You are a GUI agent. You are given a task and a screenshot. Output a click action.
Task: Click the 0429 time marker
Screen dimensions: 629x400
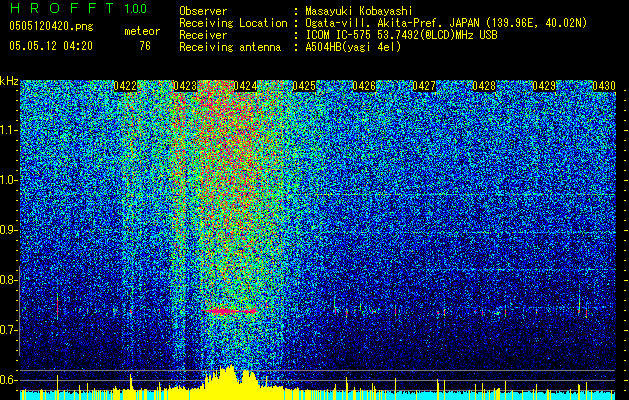point(544,86)
